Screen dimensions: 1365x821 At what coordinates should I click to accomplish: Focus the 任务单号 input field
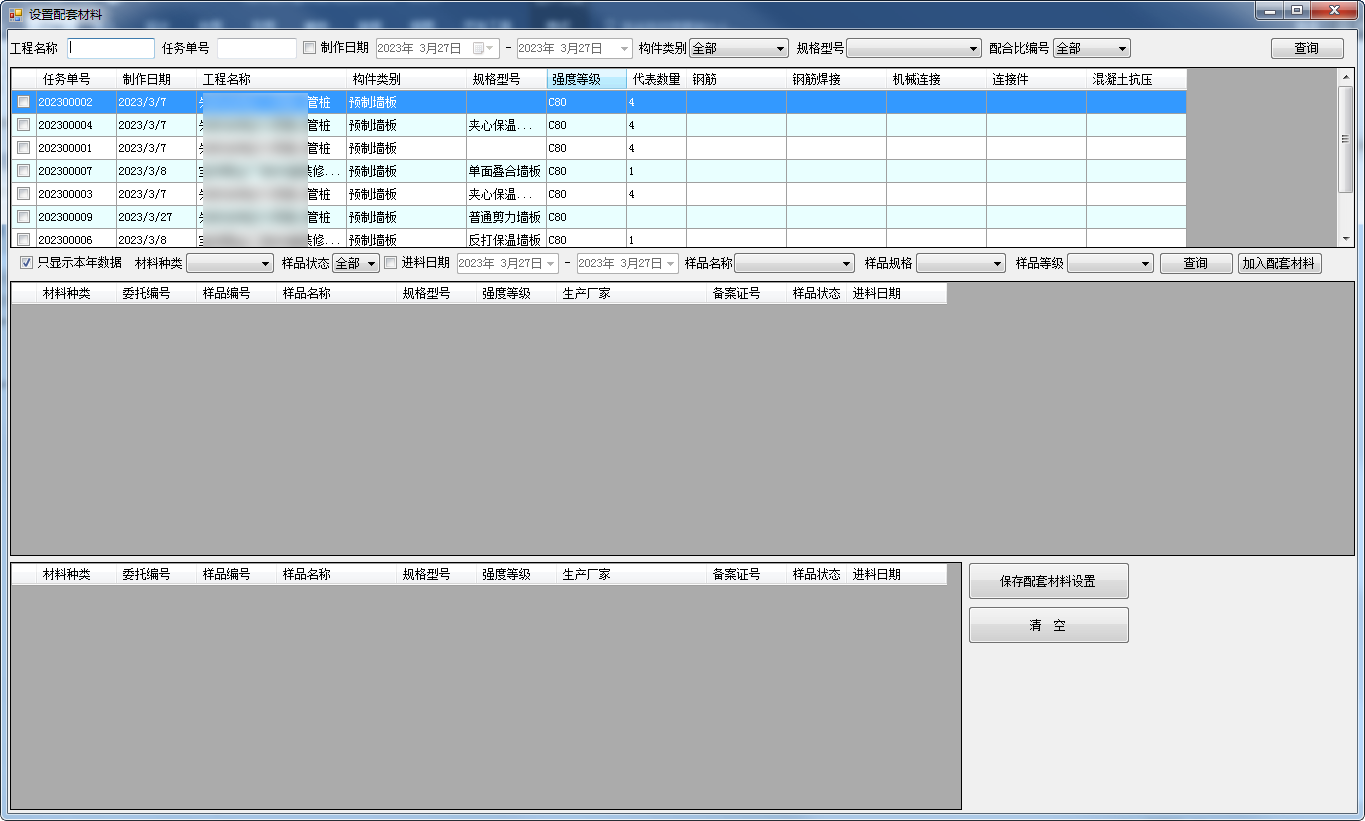(257, 48)
